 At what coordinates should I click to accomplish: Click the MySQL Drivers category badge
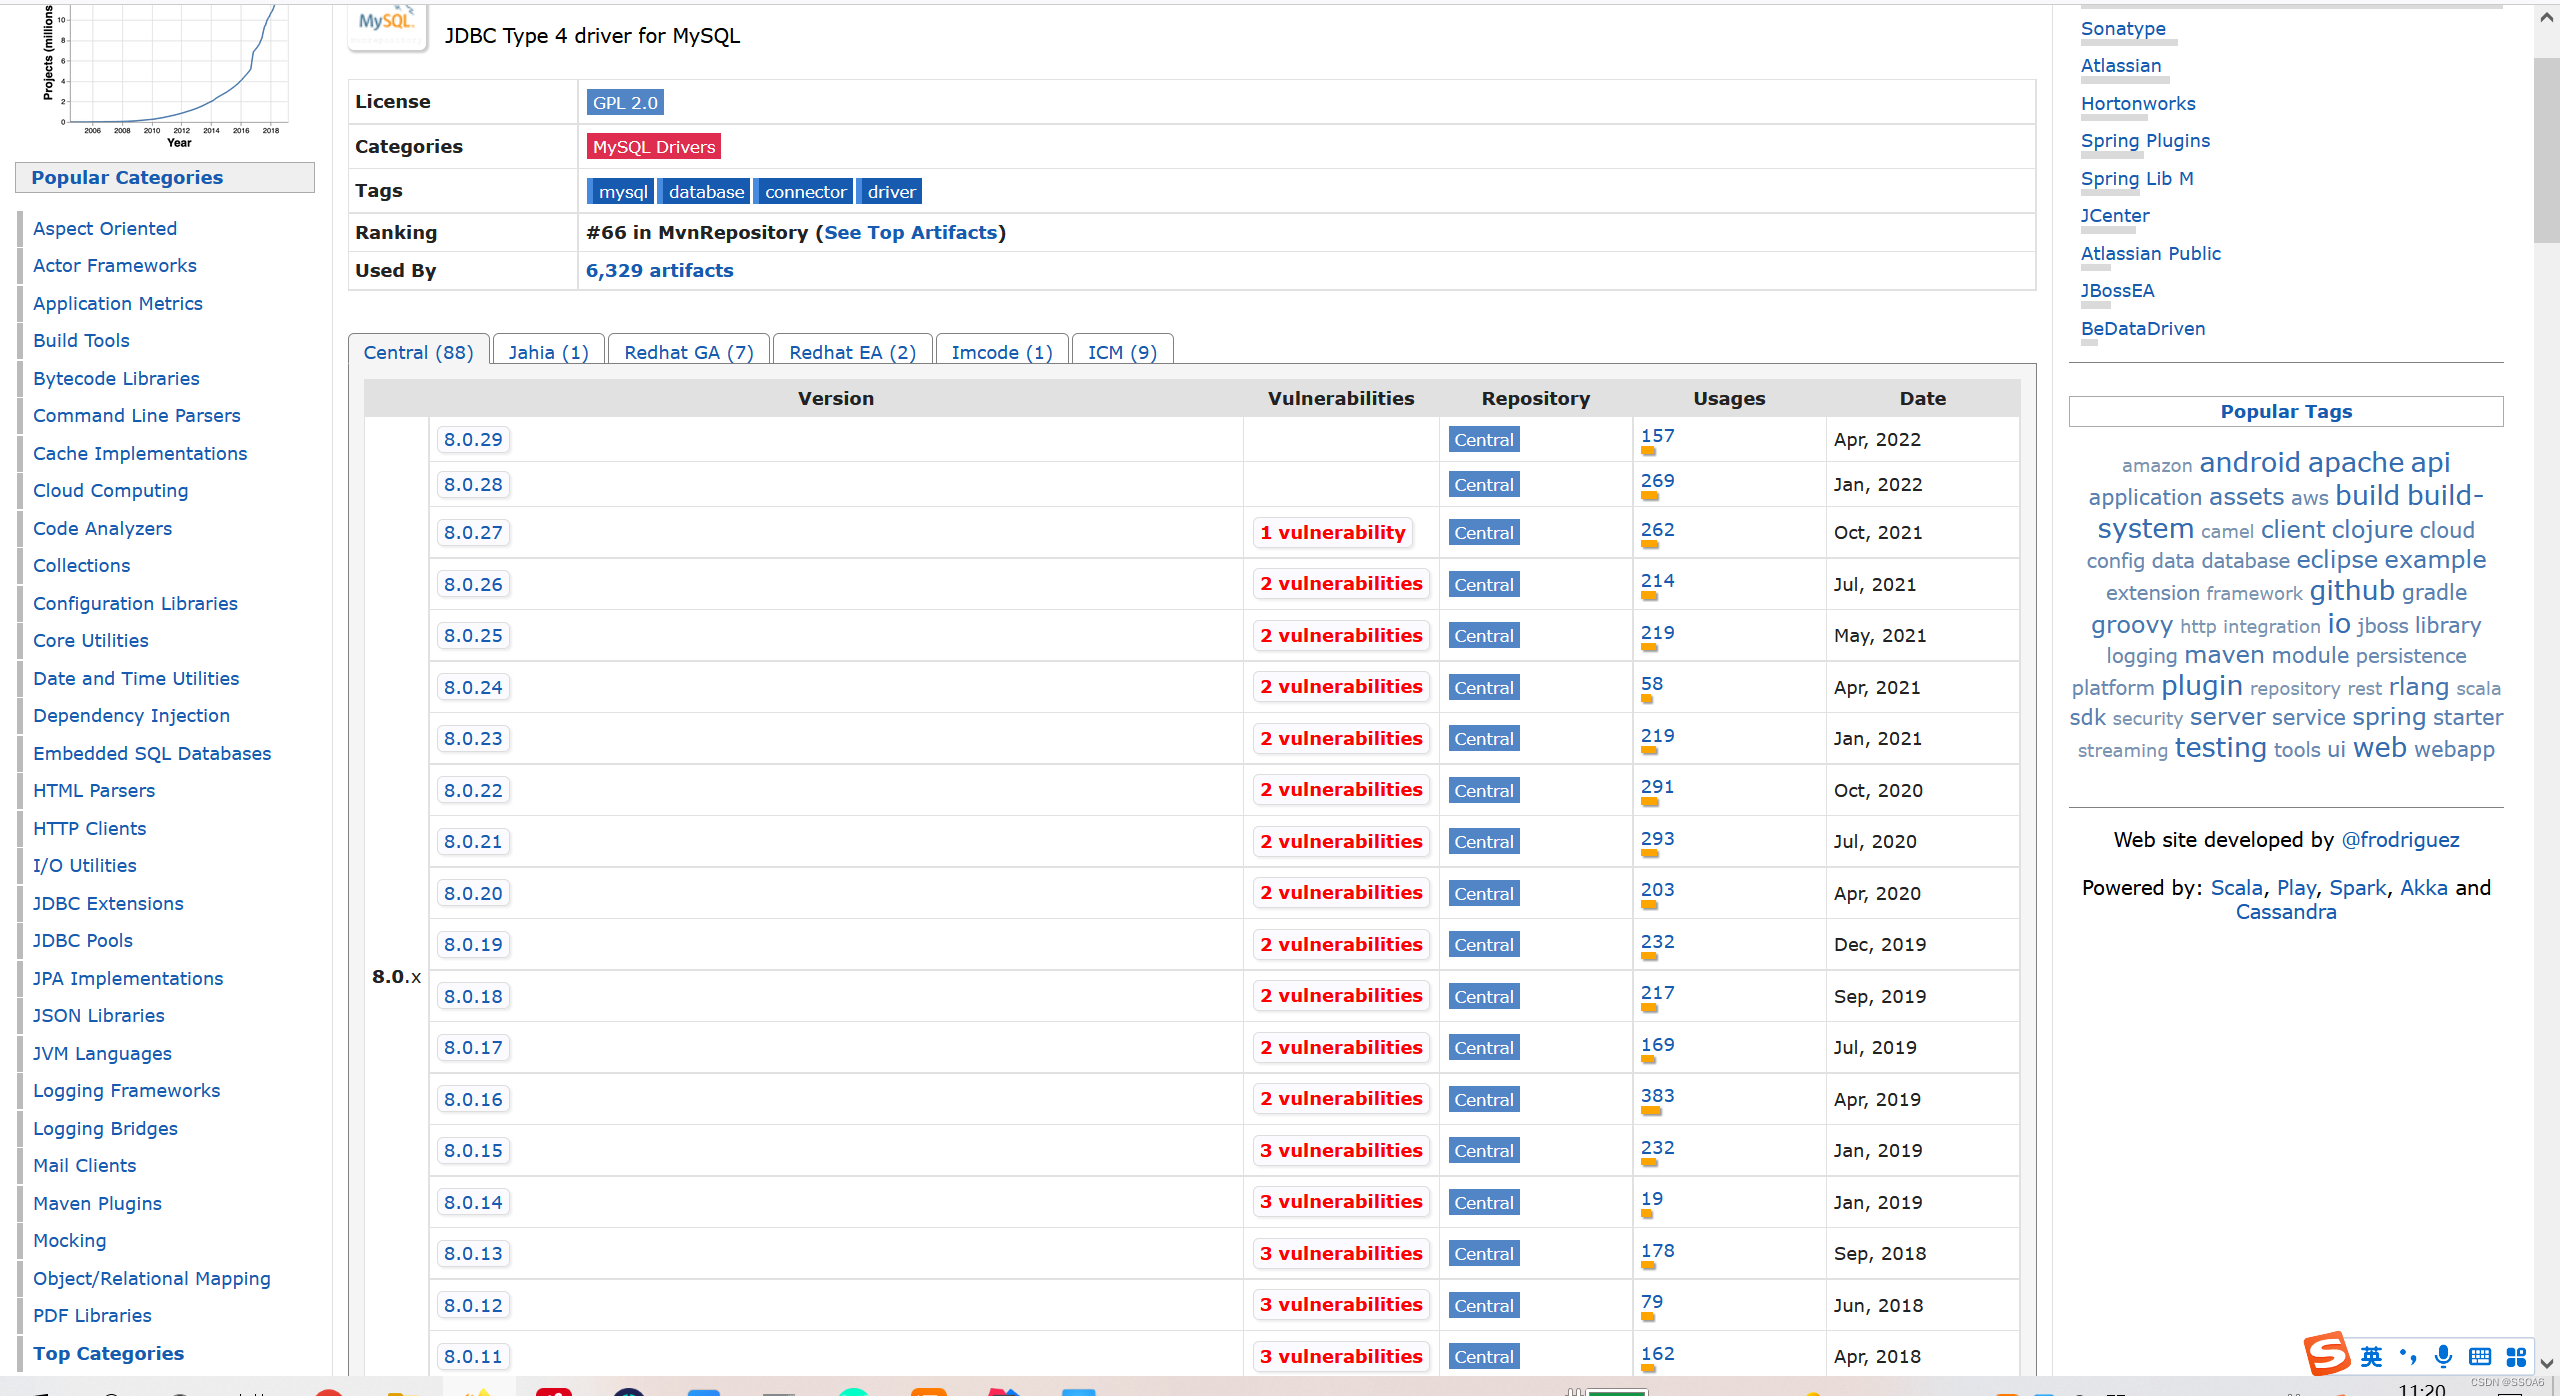pos(654,147)
